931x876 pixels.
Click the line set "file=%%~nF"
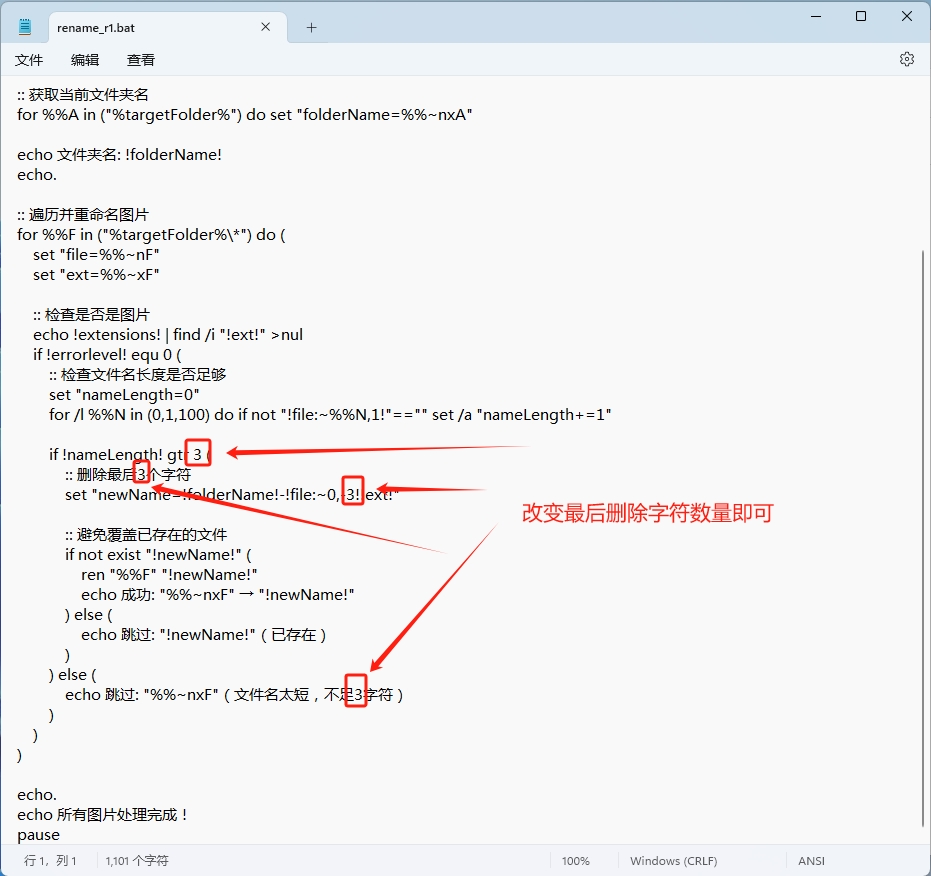(x=96, y=254)
